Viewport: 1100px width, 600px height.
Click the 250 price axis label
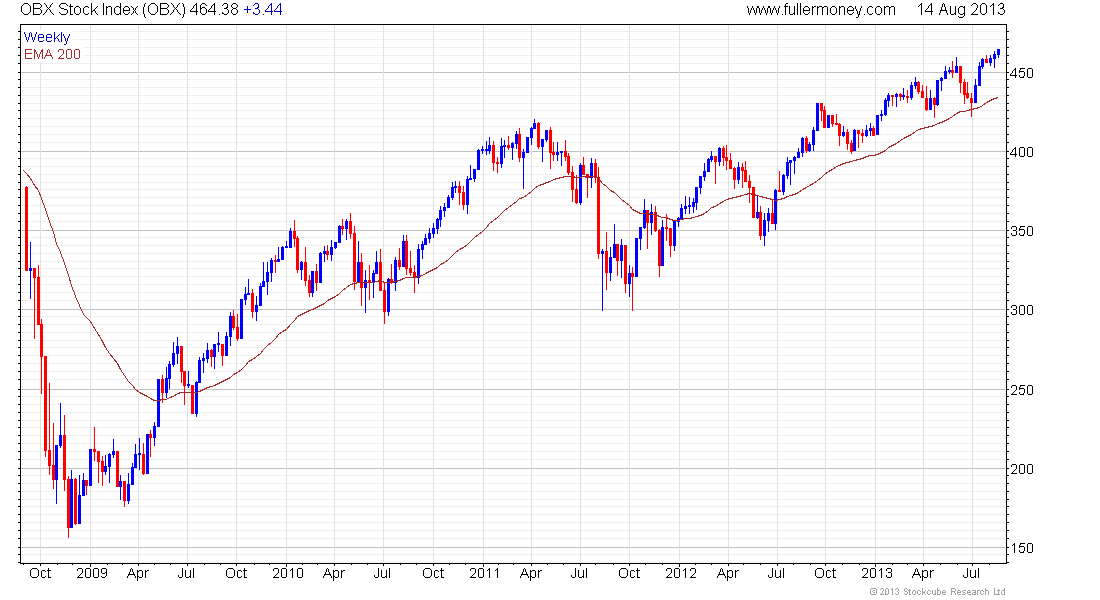1021,390
